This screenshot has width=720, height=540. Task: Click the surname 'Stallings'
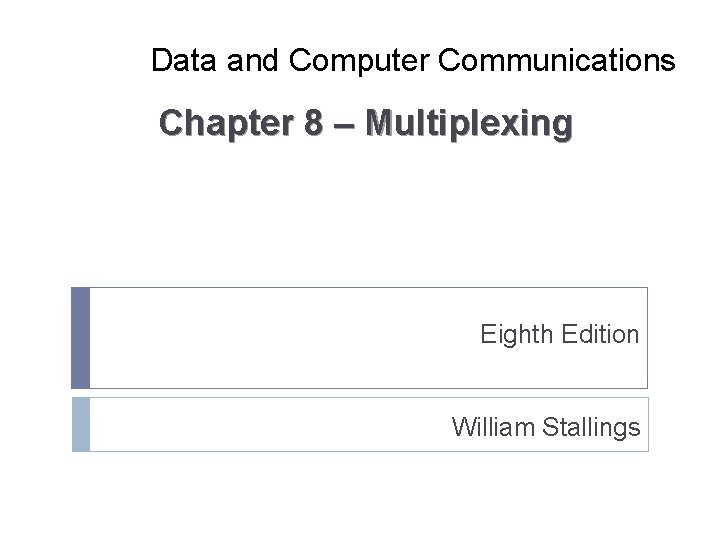(x=591, y=428)
